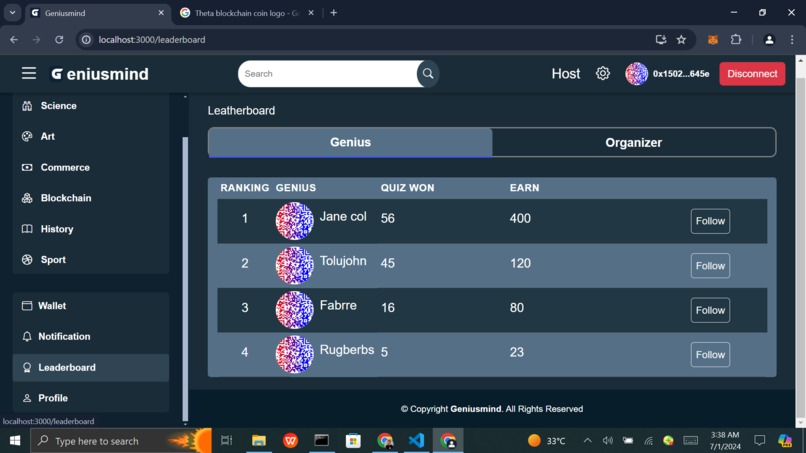
Task: Switch to Theta blockchain coin logo tab
Action: (247, 13)
